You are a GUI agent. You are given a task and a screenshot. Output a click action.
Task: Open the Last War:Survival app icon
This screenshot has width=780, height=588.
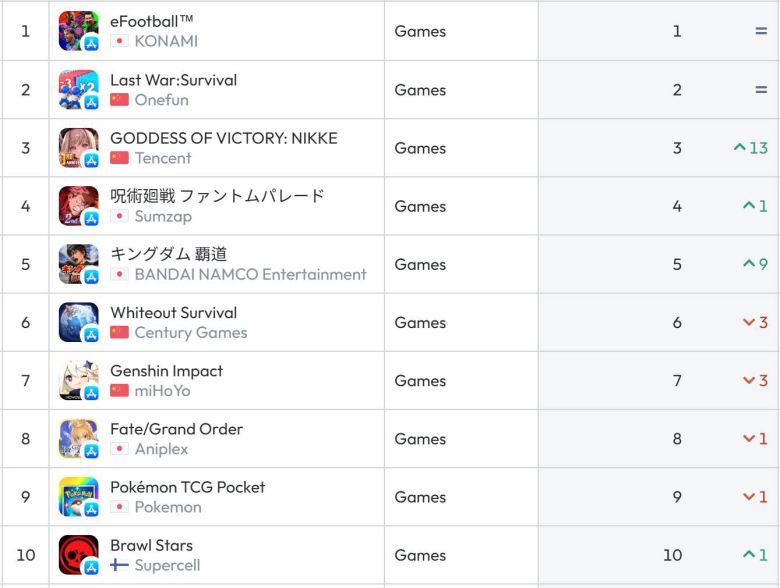tap(78, 89)
